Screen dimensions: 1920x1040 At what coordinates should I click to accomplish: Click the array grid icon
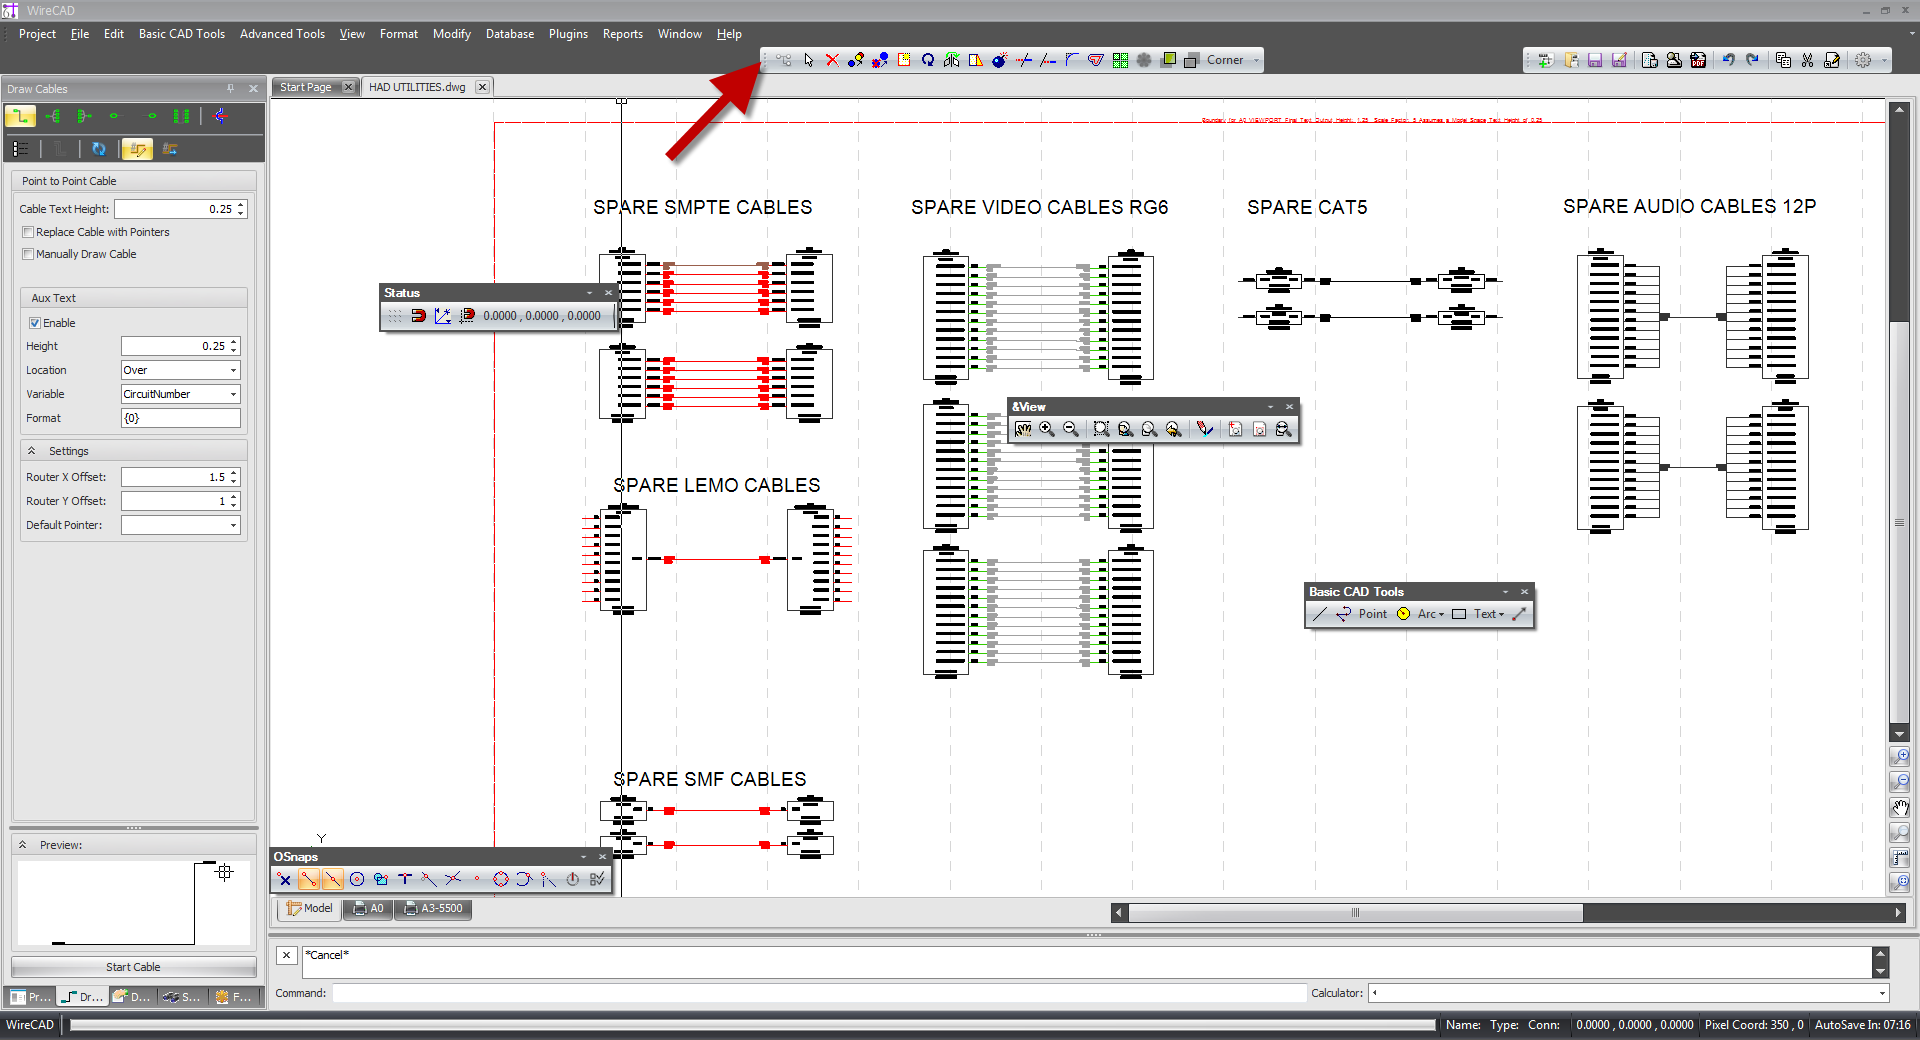click(x=1120, y=60)
